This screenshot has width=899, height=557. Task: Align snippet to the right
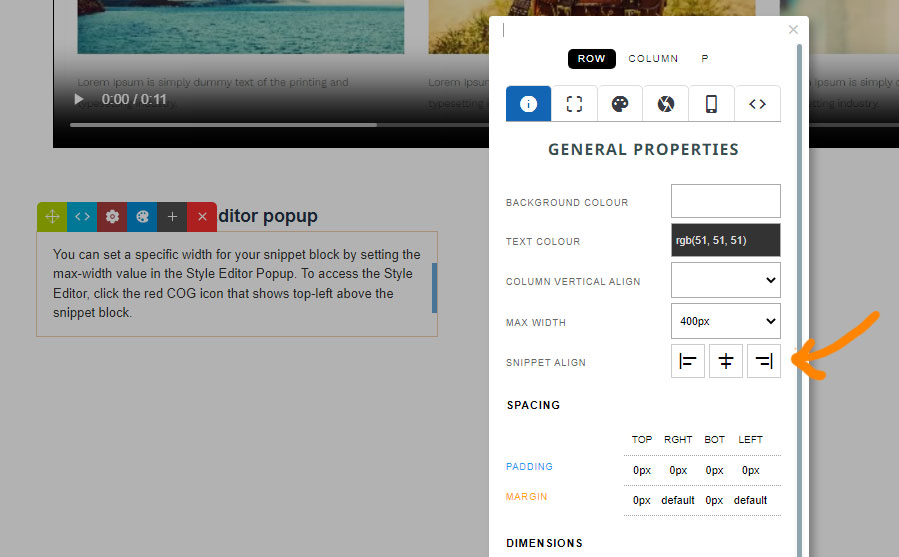tap(764, 361)
